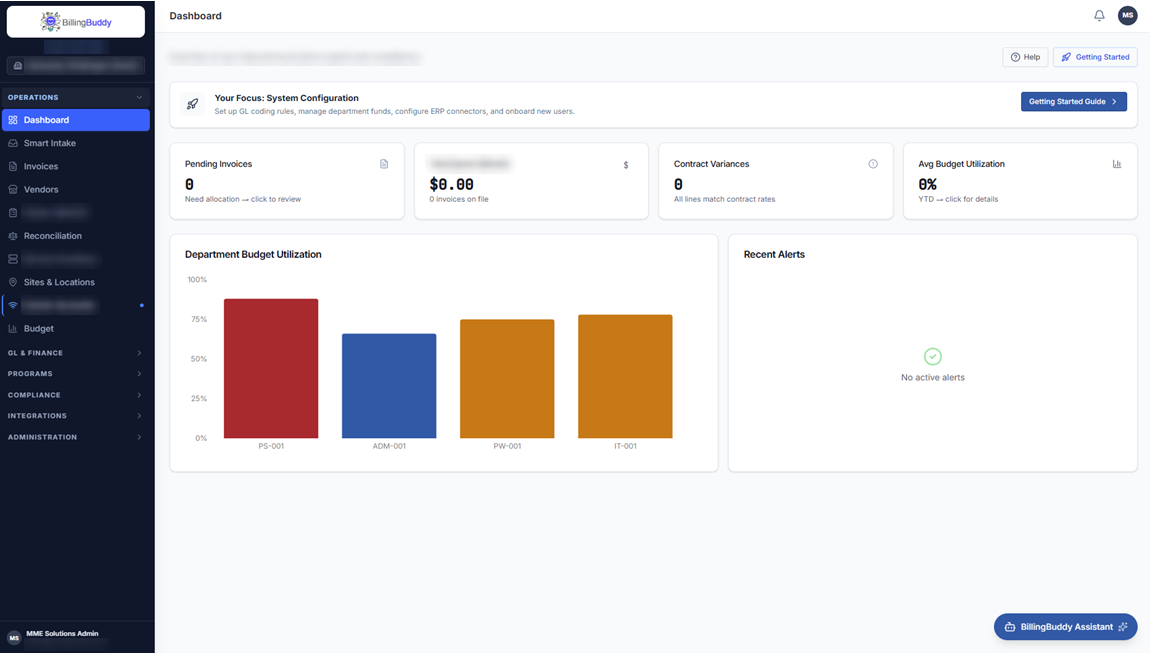Open Reconciliation page
Screen dimensions: 1151x653
(76, 236)
